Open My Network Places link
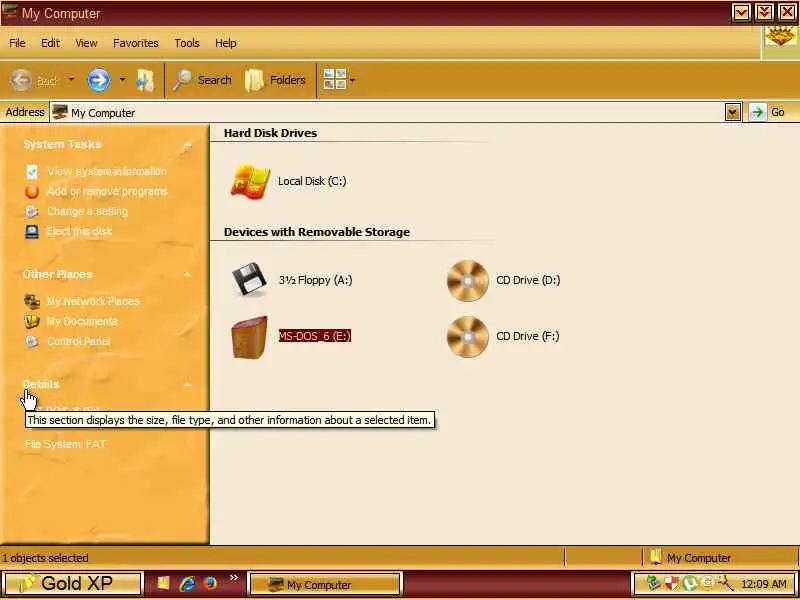Viewport: 800px width, 600px height. point(93,301)
